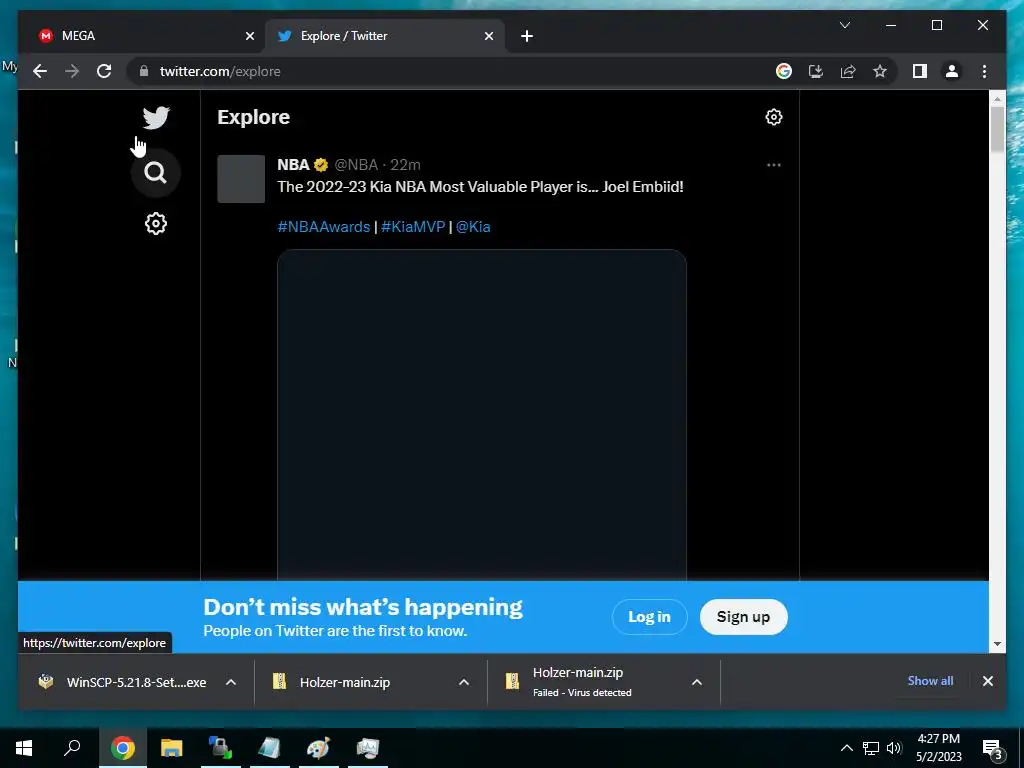1024x768 pixels.
Task: Click the failed Holzer-main.zip virus detected item
Action: click(581, 682)
